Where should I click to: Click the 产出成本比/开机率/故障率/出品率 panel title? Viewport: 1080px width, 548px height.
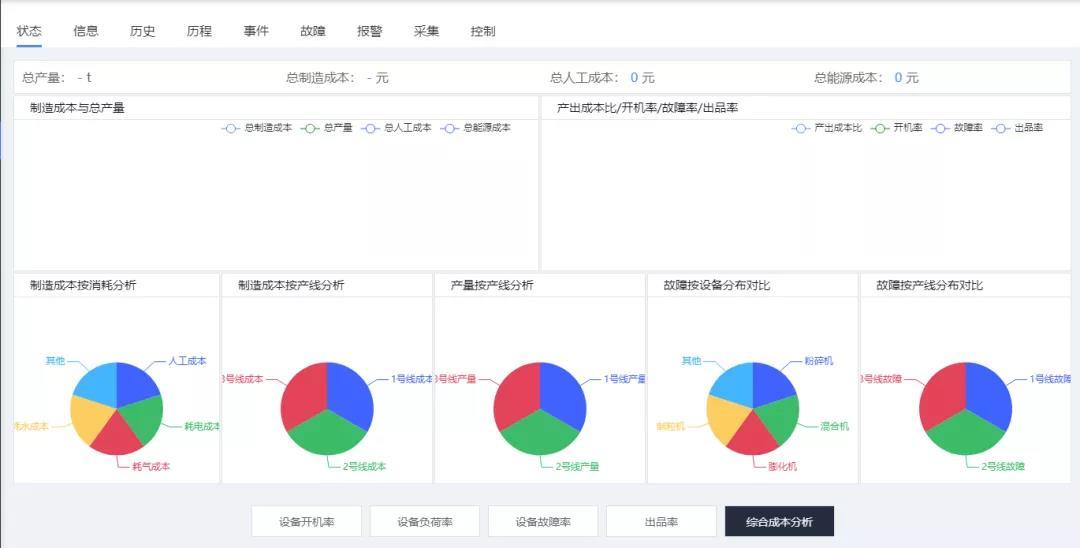647,108
